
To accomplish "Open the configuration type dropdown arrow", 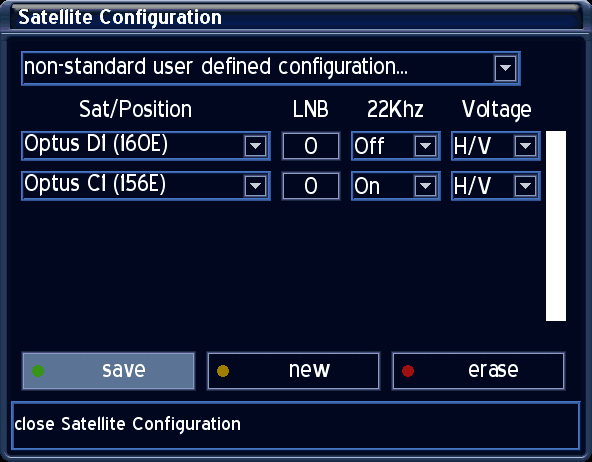I will coord(505,68).
